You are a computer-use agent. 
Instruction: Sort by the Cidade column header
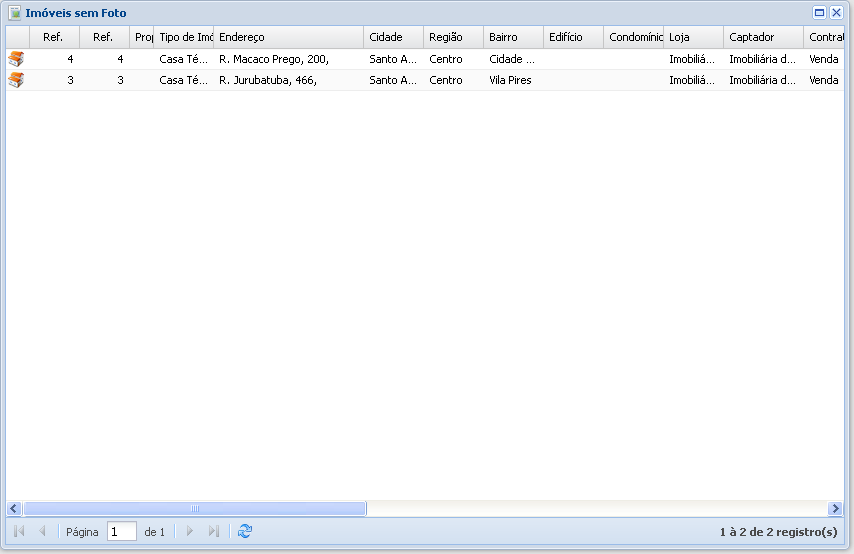coord(392,37)
